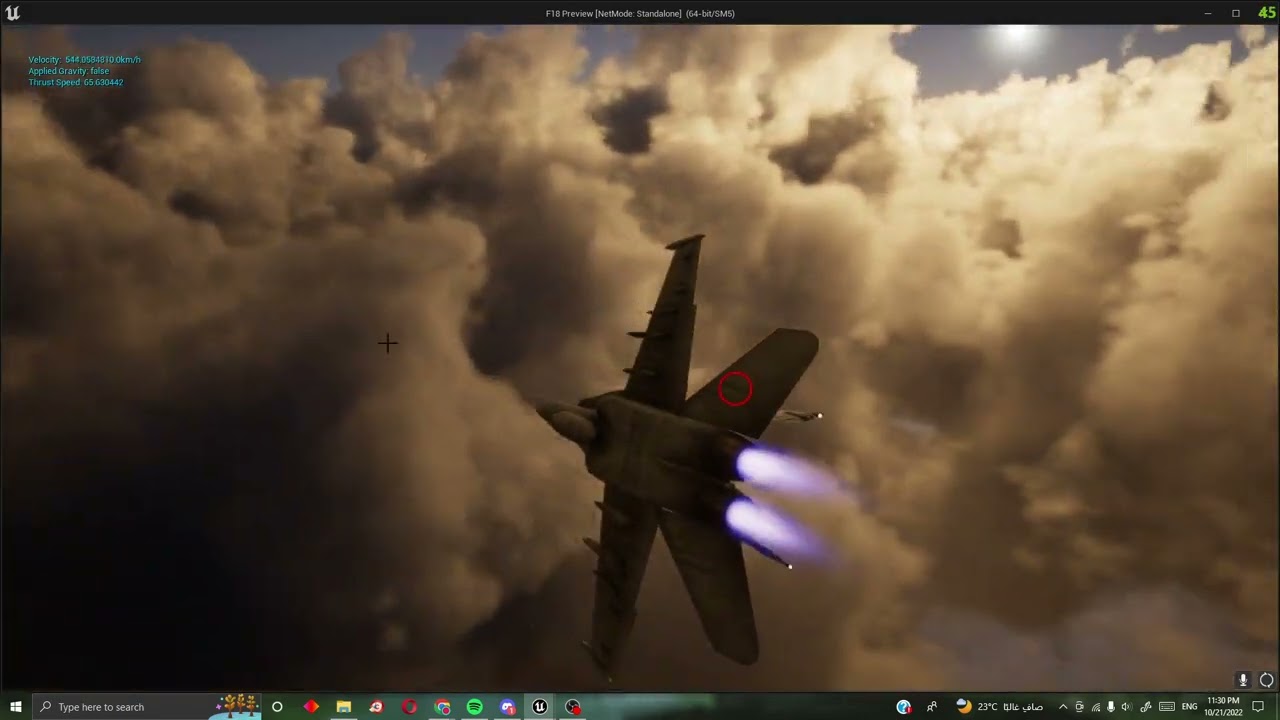Launch the red diamond app on taskbar
The image size is (1280, 720).
click(311, 707)
